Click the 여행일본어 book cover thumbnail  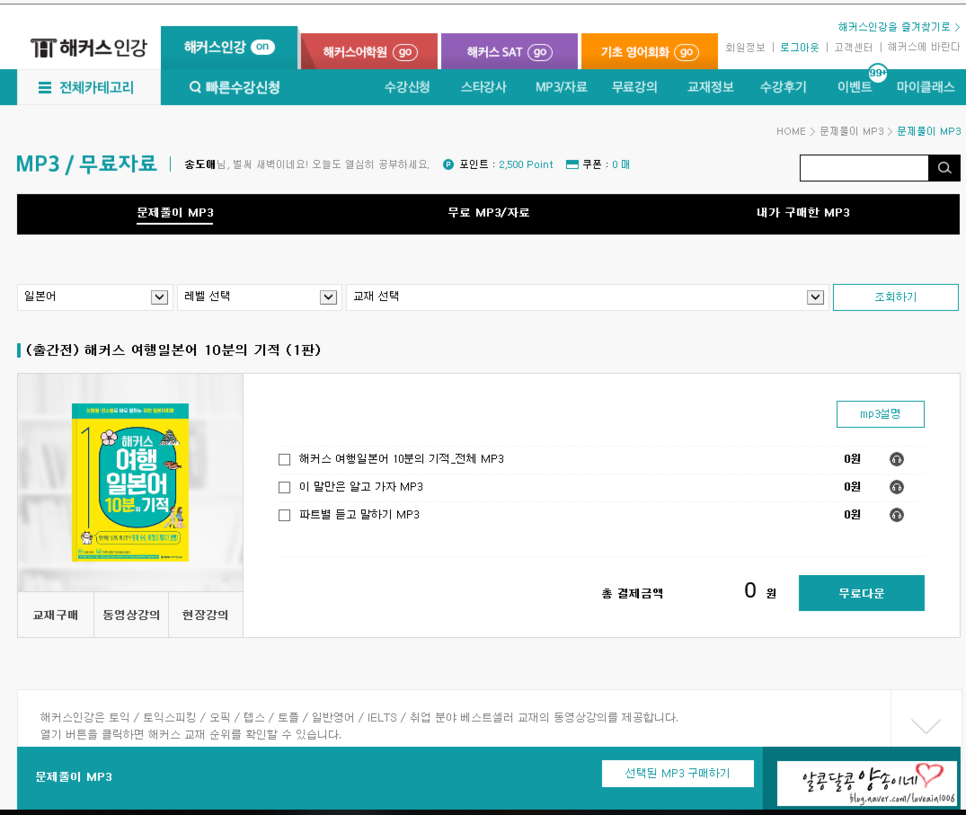130,482
